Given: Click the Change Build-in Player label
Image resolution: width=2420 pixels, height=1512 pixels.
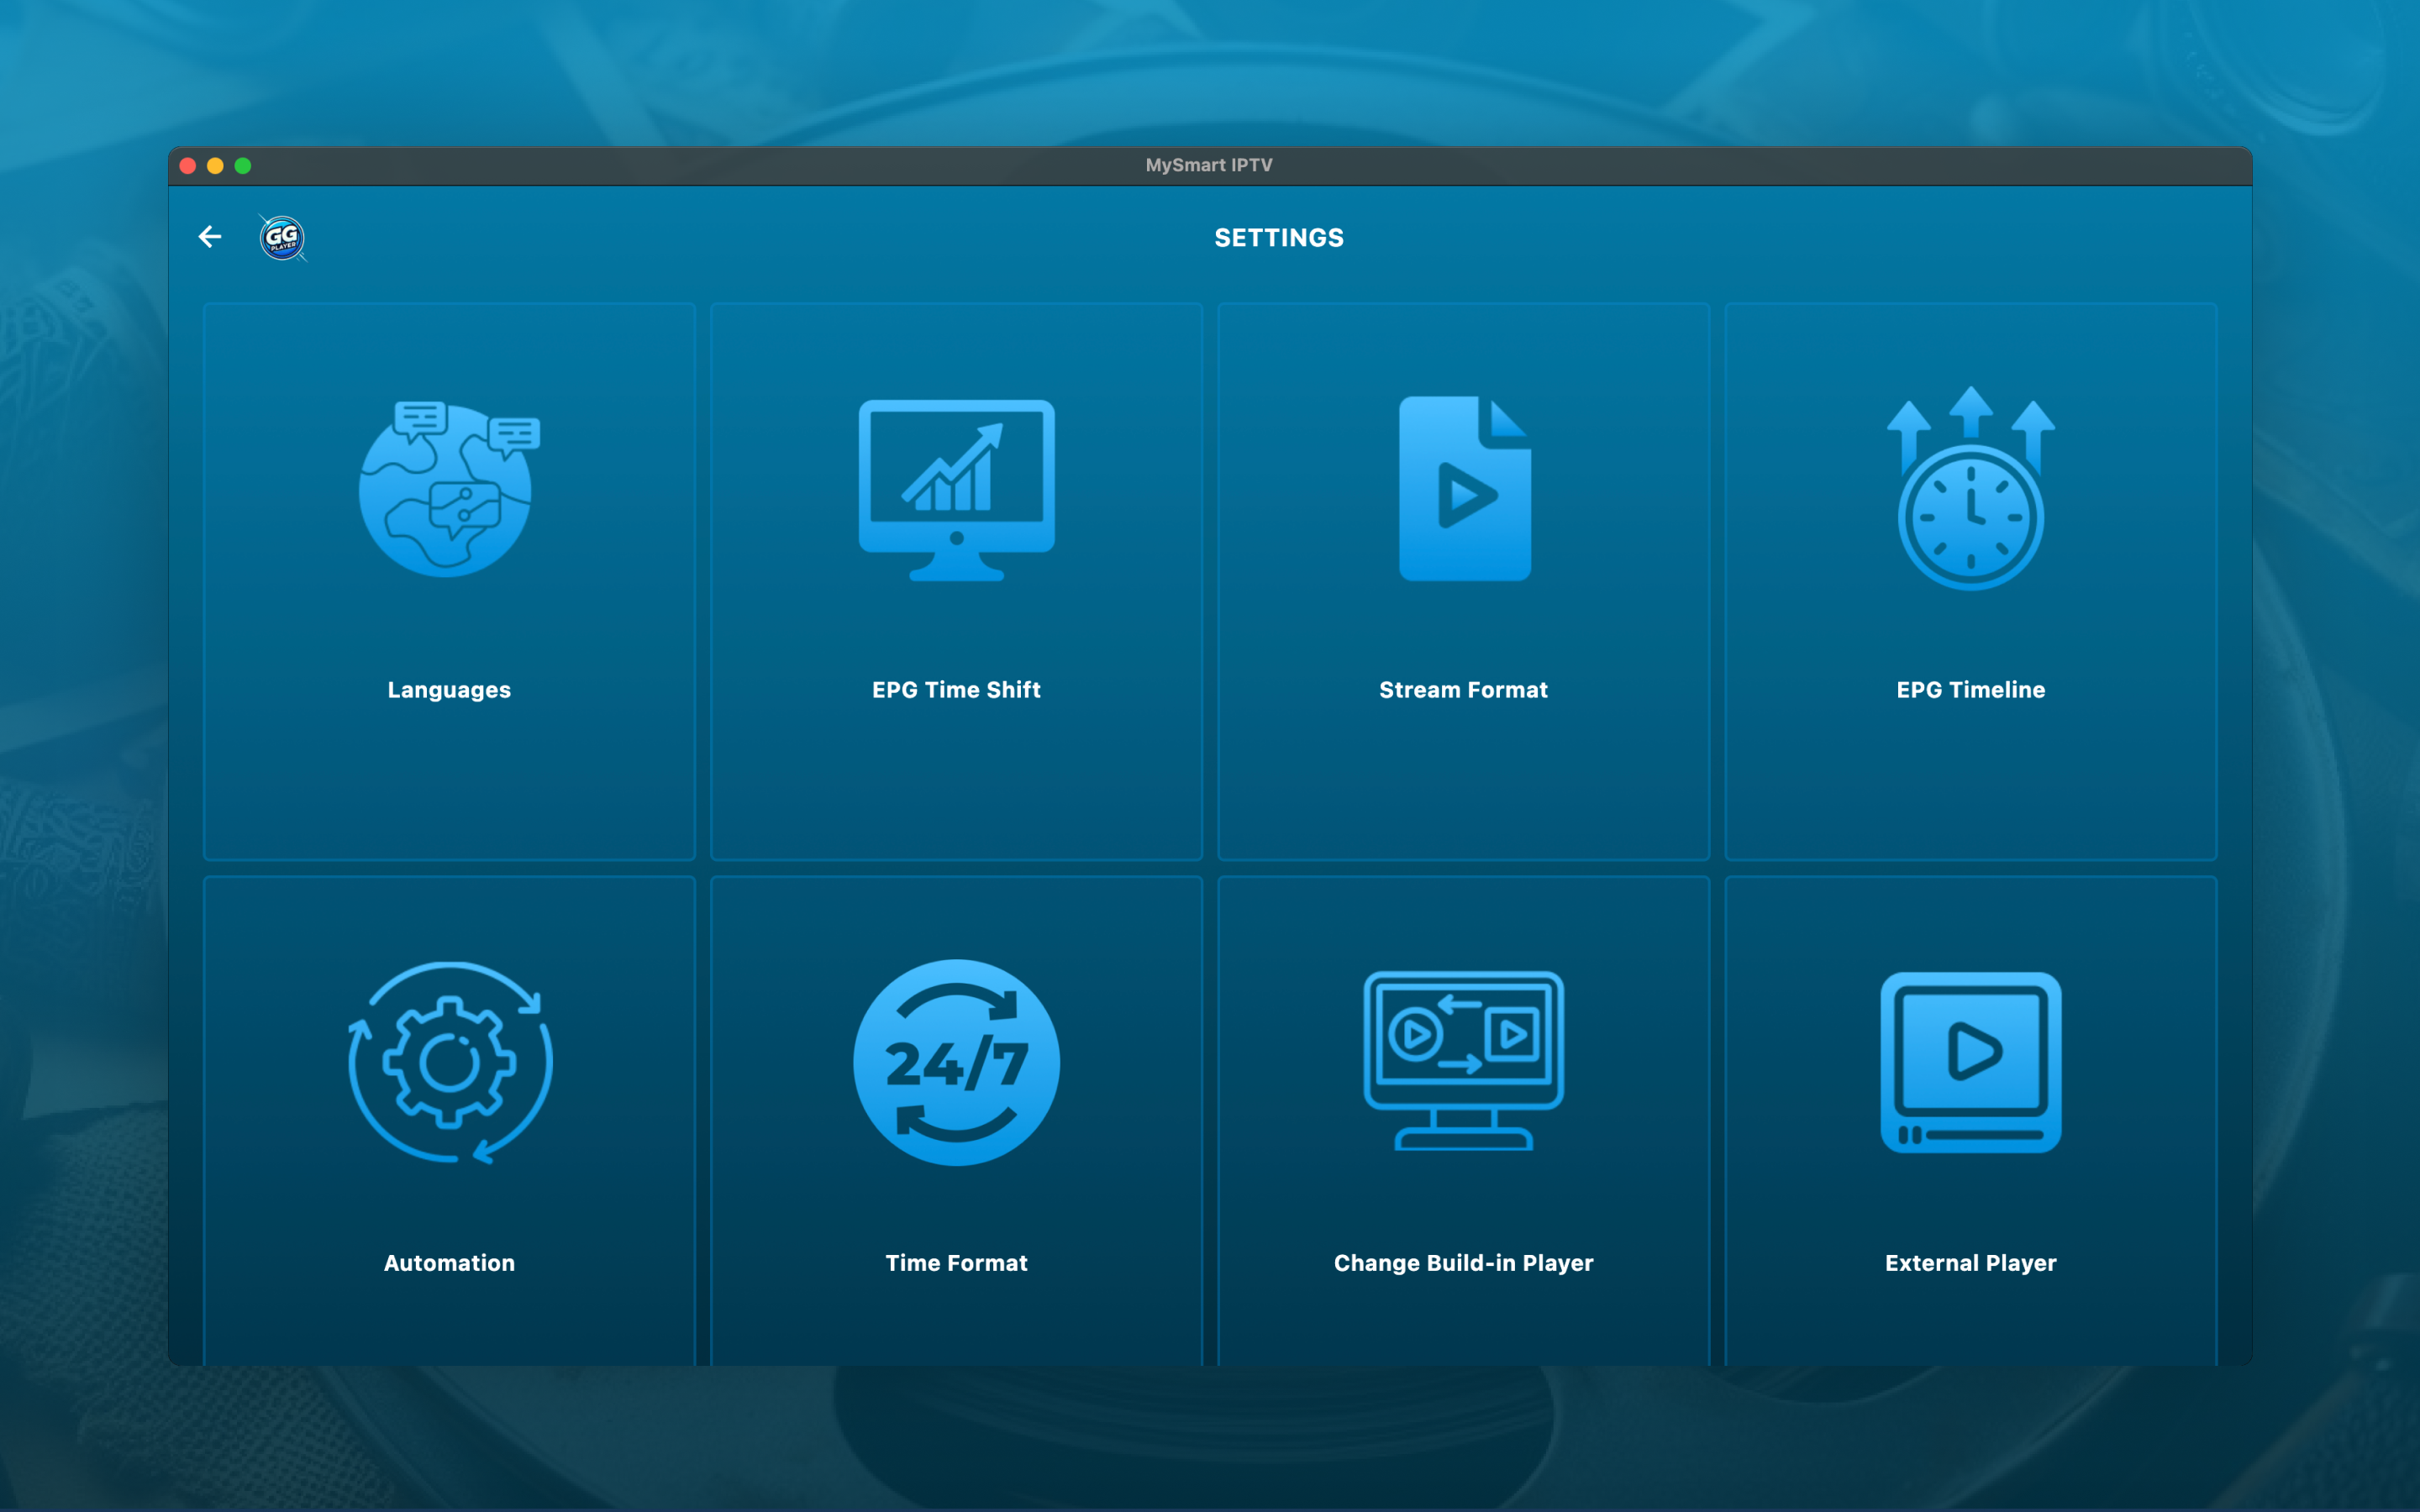Looking at the screenshot, I should 1464,1263.
